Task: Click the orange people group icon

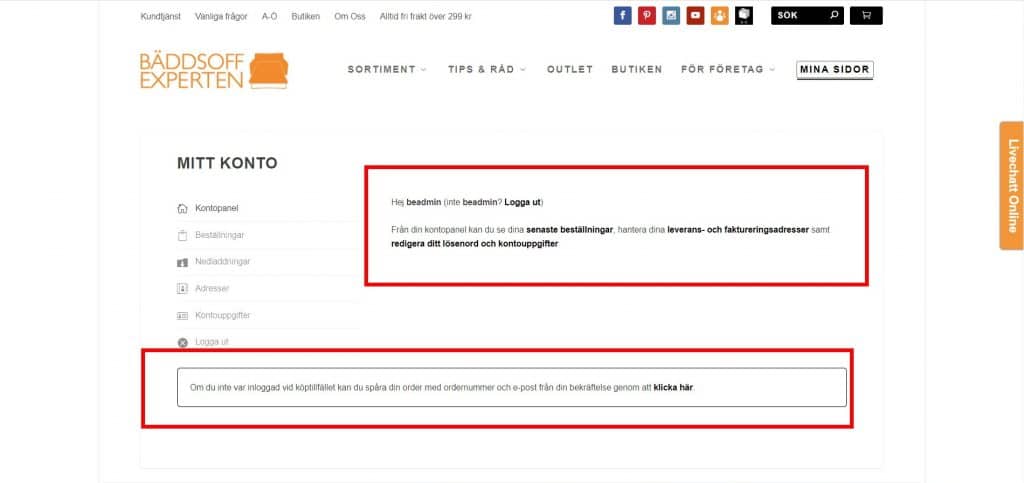Action: pos(720,16)
